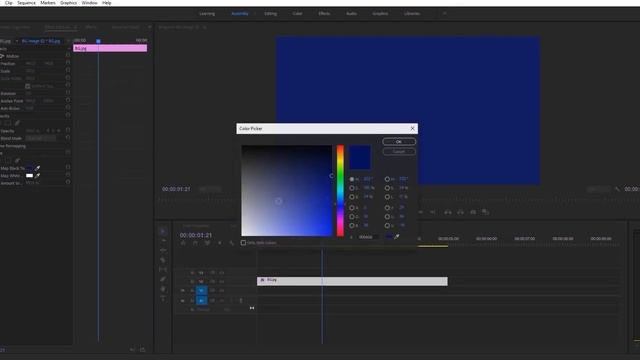Switch to the Libraries workspace tab
640x360 pixels.
coord(412,13)
